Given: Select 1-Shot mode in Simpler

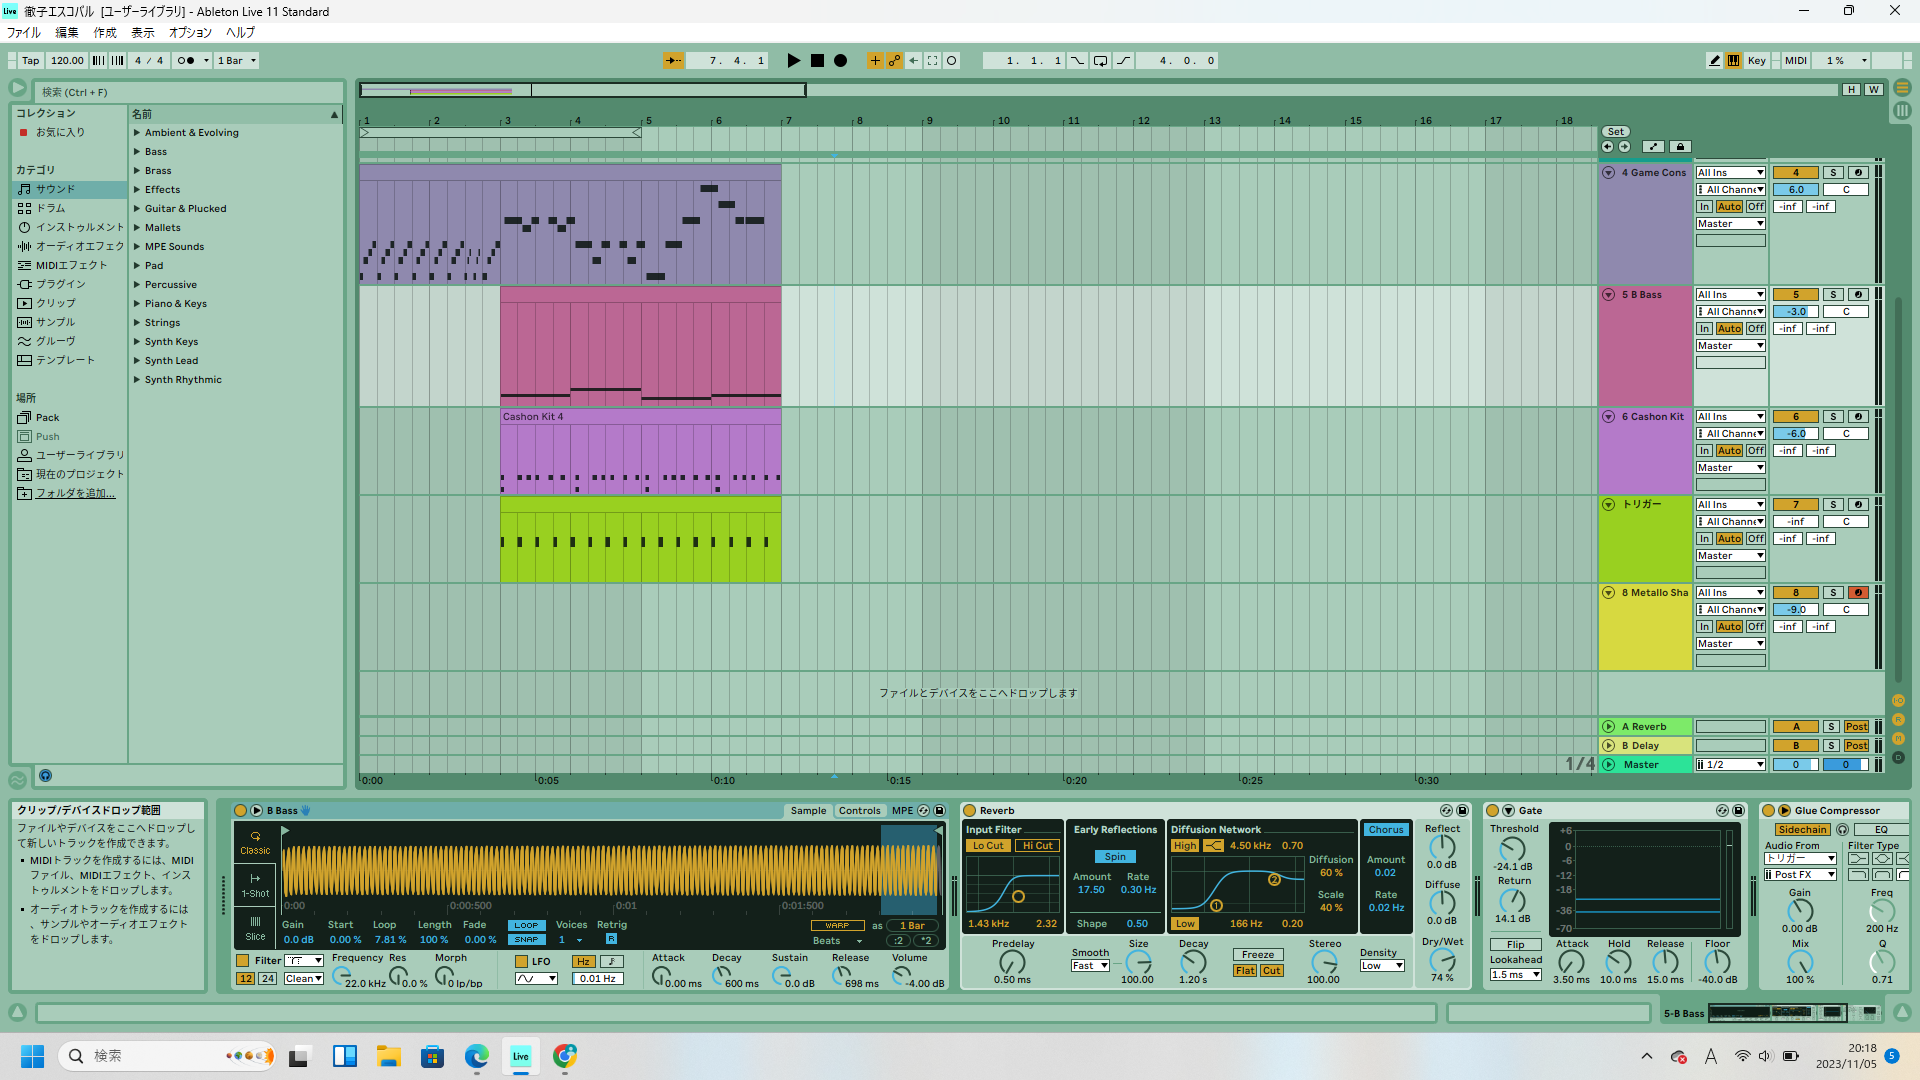Looking at the screenshot, I should pyautogui.click(x=255, y=886).
